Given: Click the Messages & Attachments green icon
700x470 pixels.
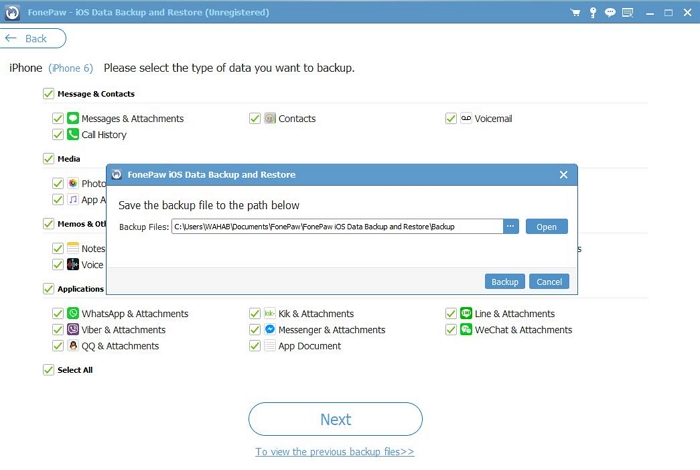Looking at the screenshot, I should click(x=73, y=118).
